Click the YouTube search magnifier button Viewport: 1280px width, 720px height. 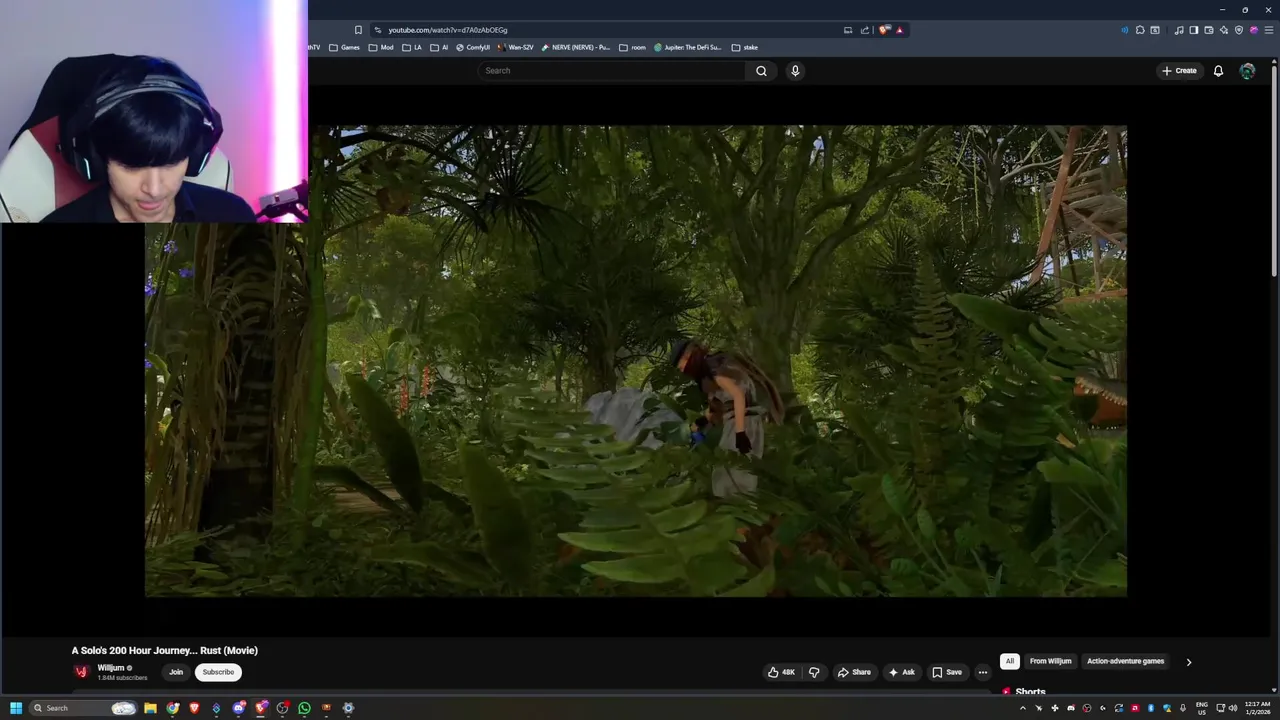[x=761, y=71]
